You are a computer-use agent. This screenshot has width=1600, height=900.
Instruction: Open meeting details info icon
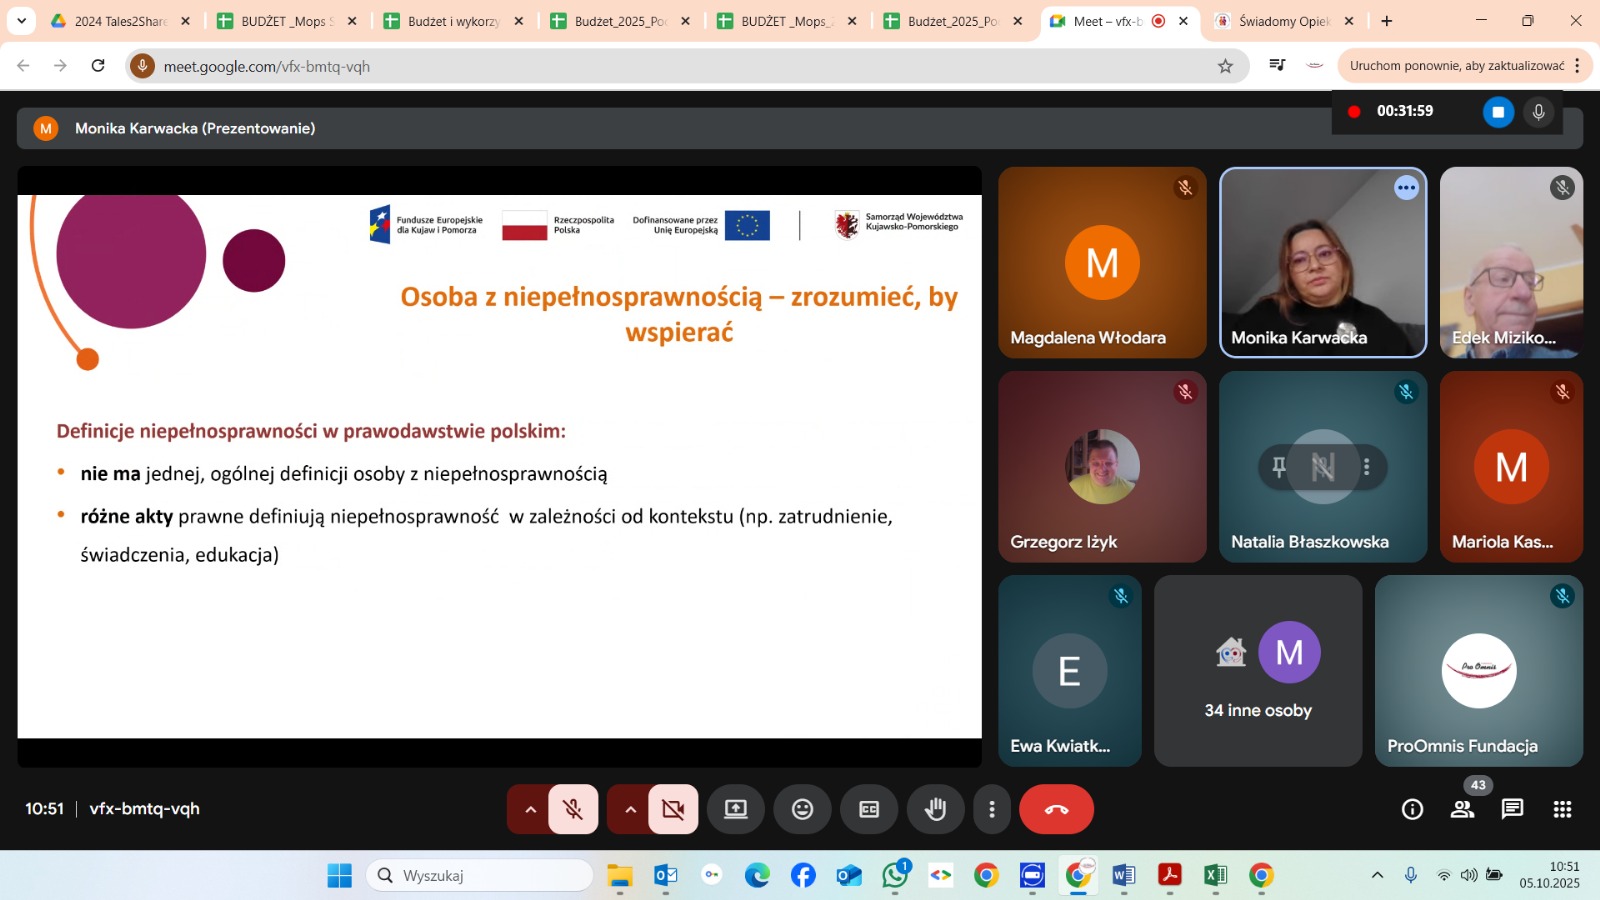(x=1412, y=809)
